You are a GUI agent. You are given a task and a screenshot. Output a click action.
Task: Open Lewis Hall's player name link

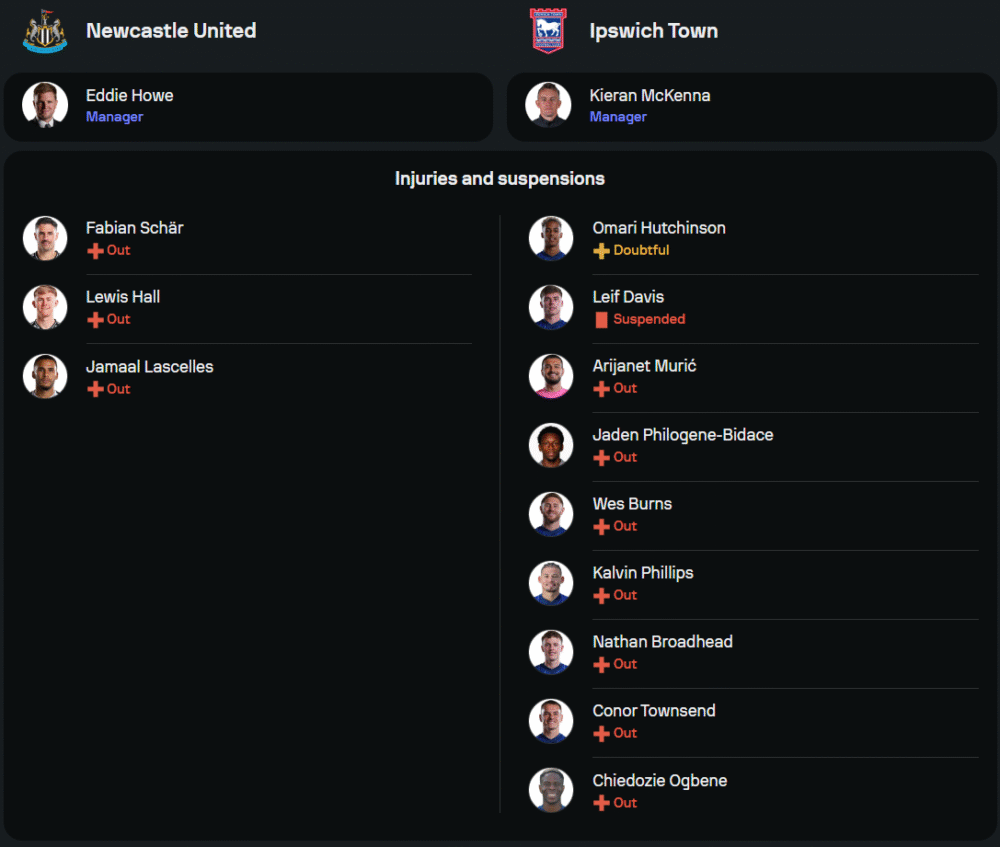click(123, 297)
